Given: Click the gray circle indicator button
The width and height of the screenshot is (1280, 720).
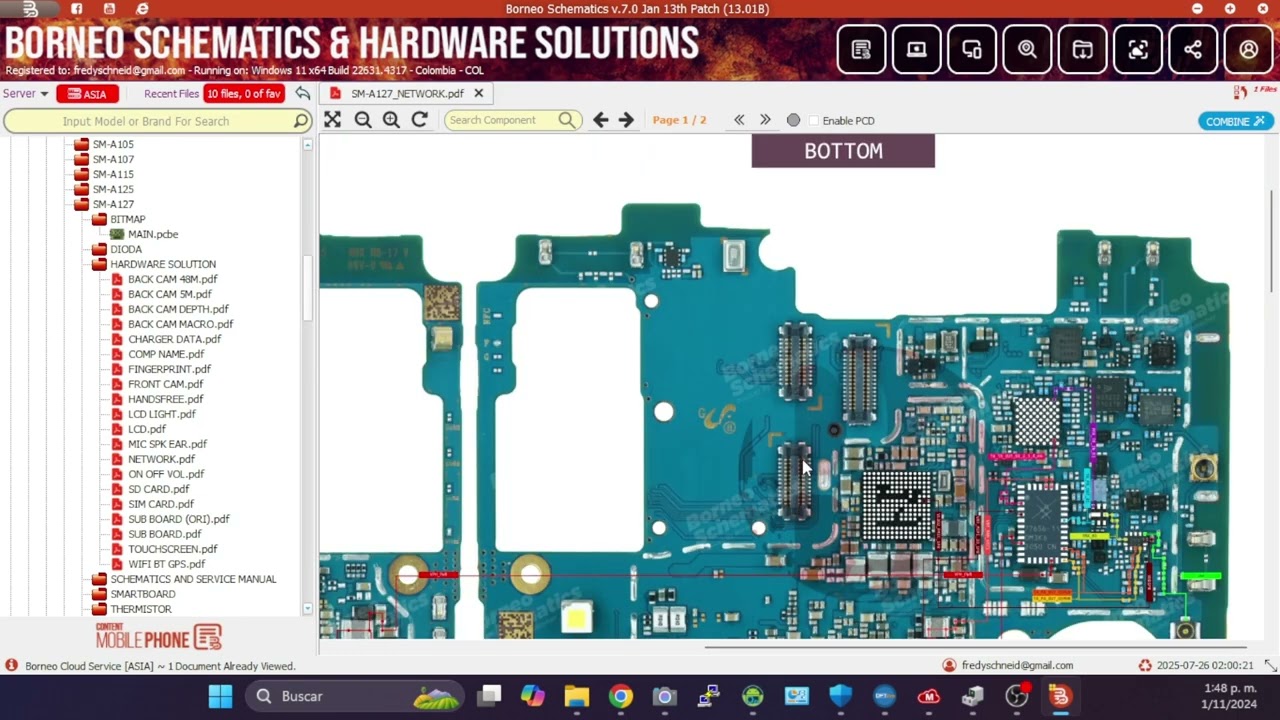Looking at the screenshot, I should [793, 120].
